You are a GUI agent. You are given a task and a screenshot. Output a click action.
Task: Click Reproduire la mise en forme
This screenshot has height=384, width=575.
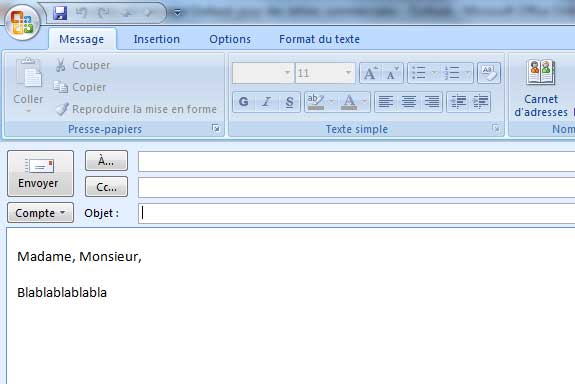tap(136, 109)
